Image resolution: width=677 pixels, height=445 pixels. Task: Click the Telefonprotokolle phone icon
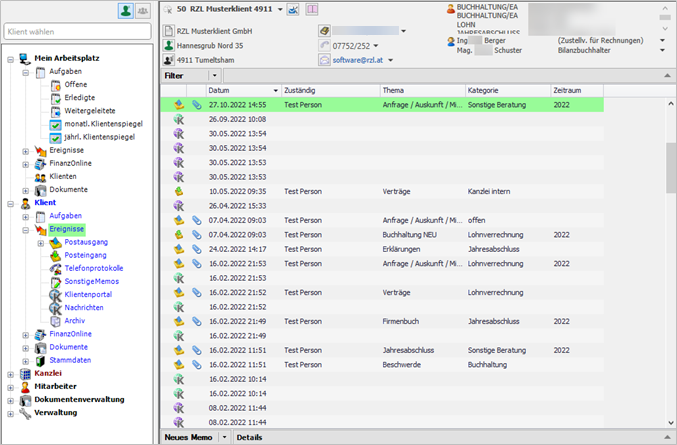(x=56, y=268)
